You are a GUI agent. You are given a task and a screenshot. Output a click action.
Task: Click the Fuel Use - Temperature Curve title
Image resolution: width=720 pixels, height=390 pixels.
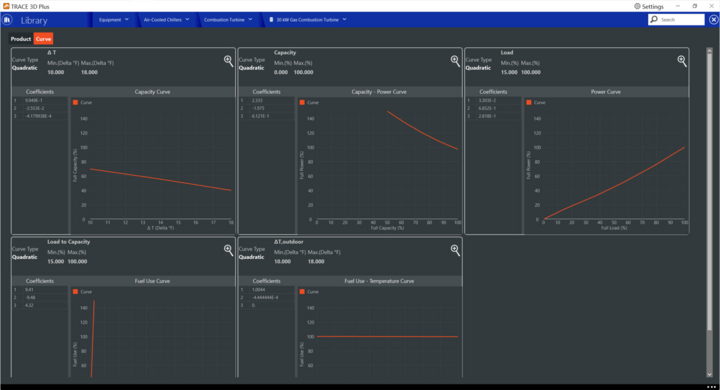[x=379, y=281]
